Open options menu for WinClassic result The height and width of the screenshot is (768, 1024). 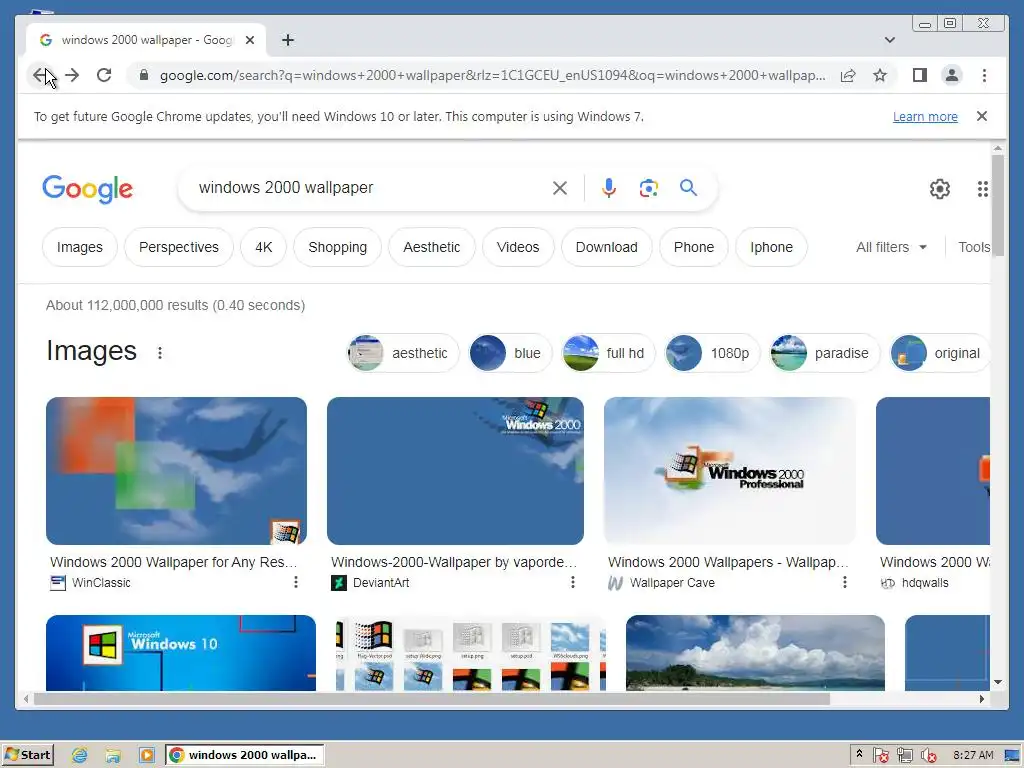[296, 582]
